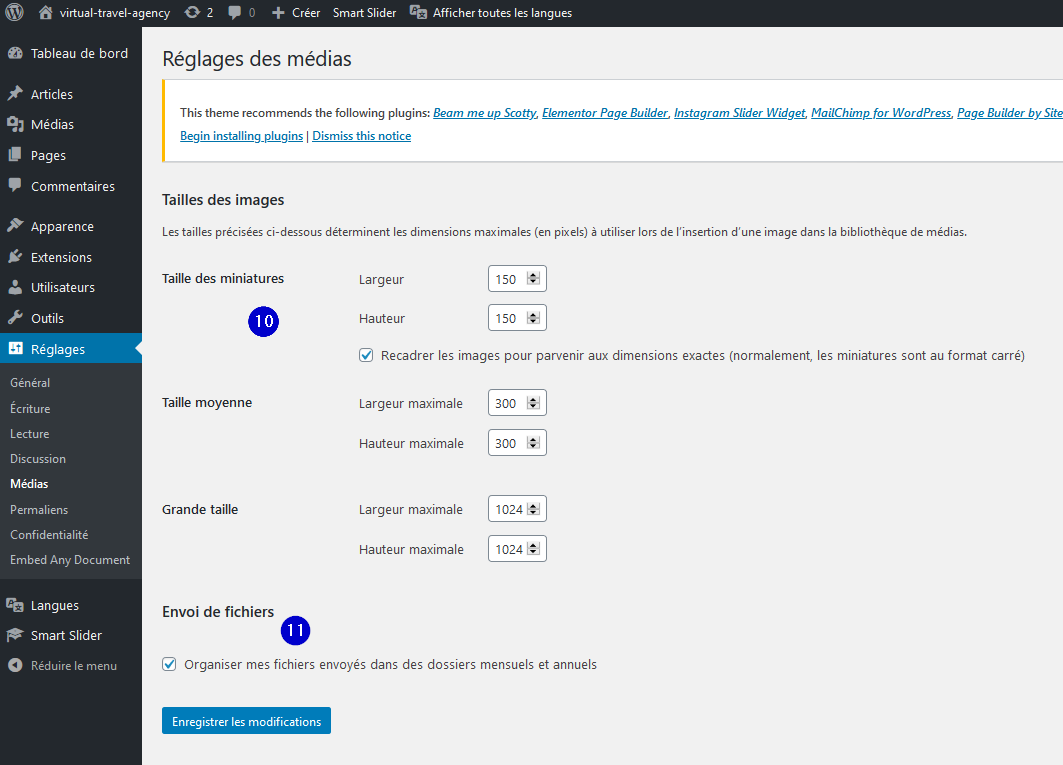This screenshot has height=765, width=1063.
Task: Open the Extensions menu label
Action: 61,257
